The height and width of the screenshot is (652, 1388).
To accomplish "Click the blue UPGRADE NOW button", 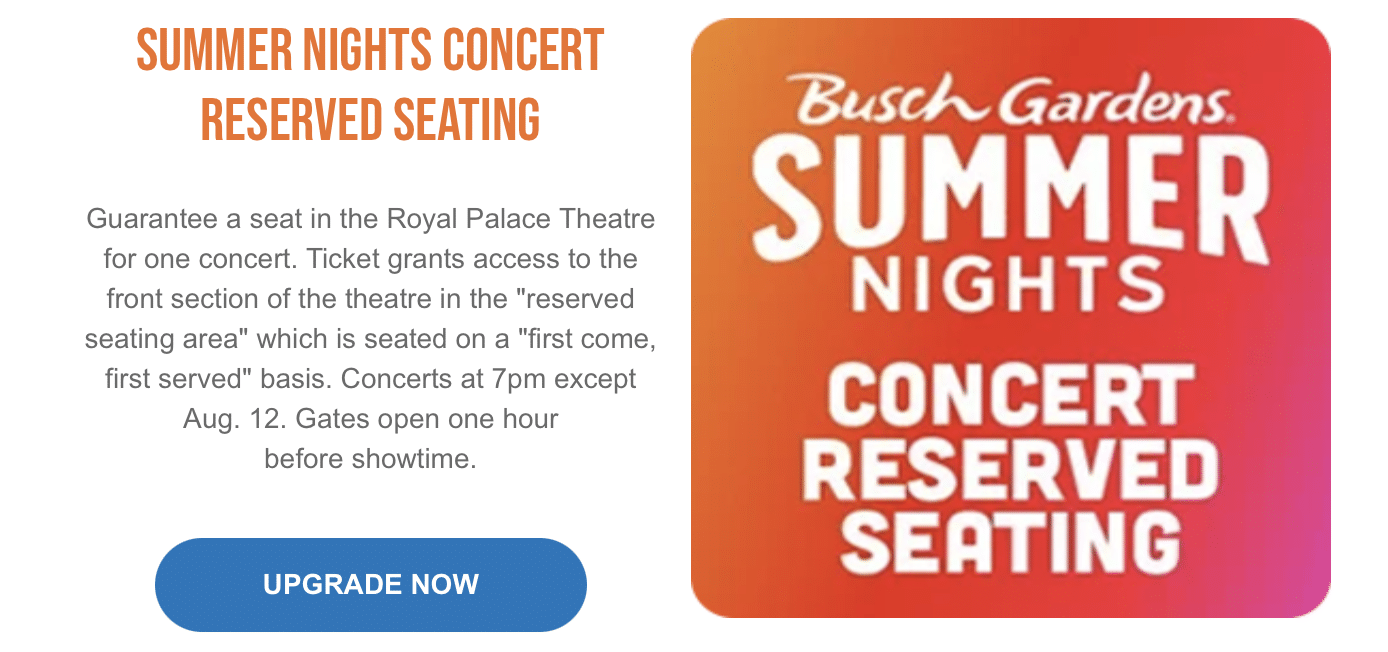I will point(370,584).
